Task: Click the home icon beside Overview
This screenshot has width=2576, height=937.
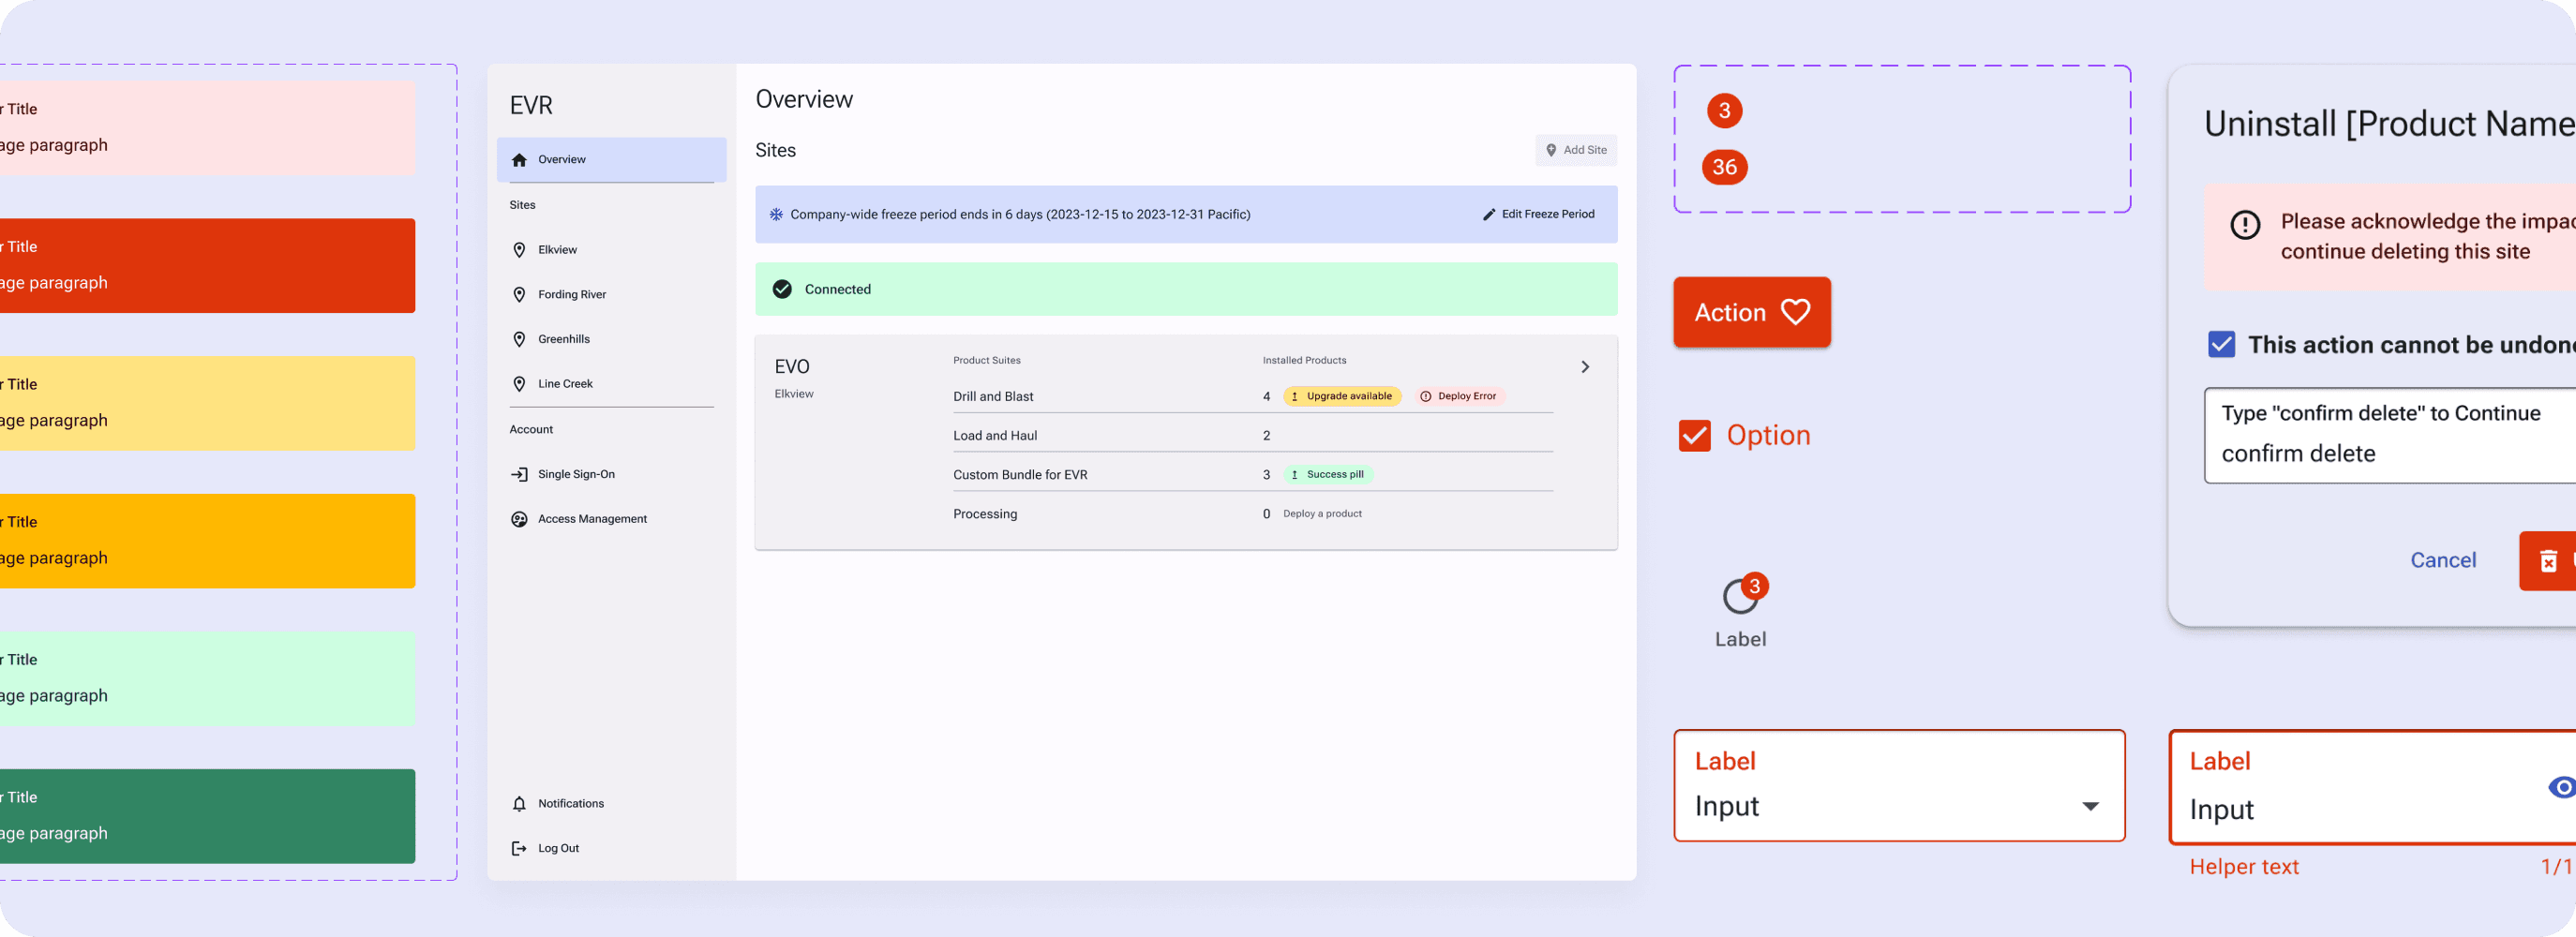Action: [519, 160]
